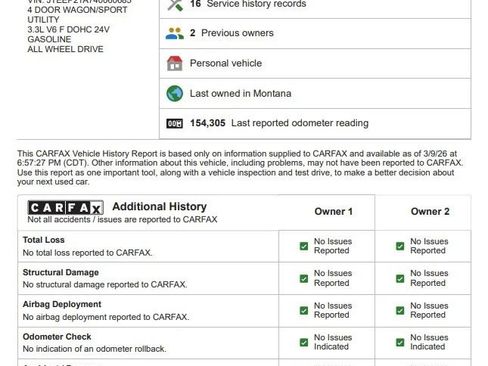Viewport: 488px width, 366px height.
Task: Click the 'Odometer Check' row title
Action: [57, 337]
